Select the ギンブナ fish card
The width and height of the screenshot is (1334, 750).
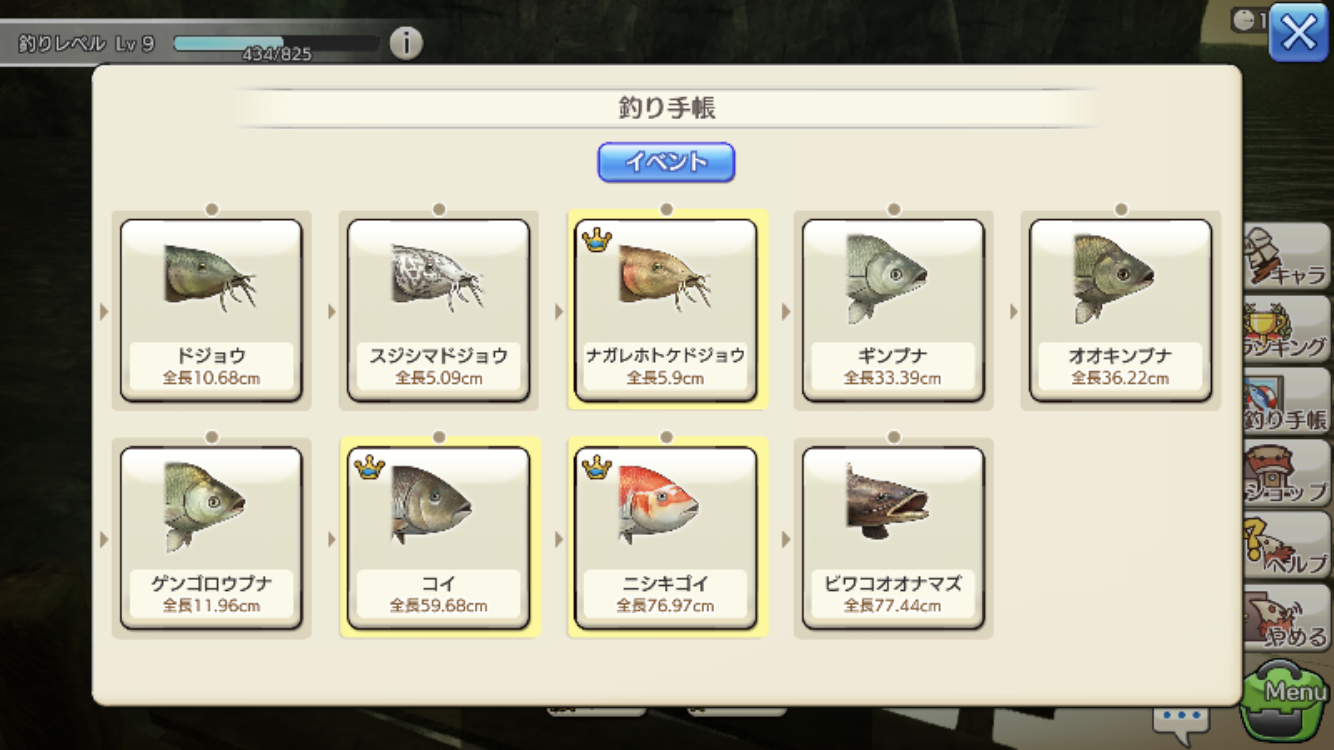[893, 311]
